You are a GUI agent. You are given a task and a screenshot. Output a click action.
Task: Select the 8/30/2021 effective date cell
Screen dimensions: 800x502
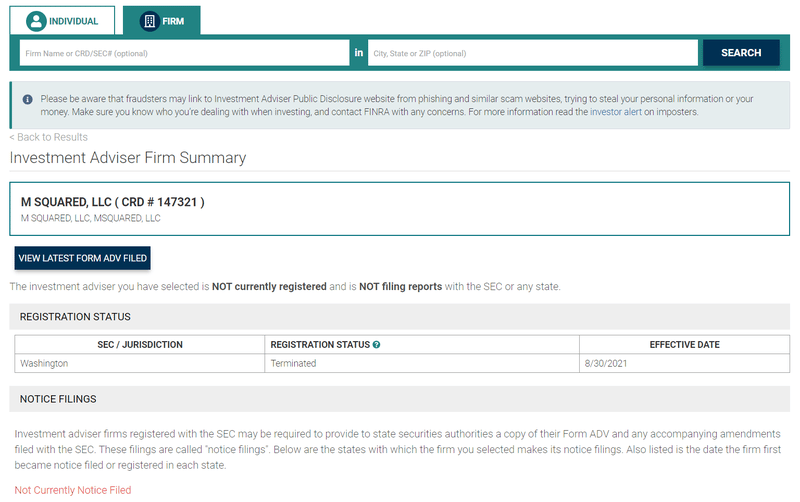pos(684,363)
